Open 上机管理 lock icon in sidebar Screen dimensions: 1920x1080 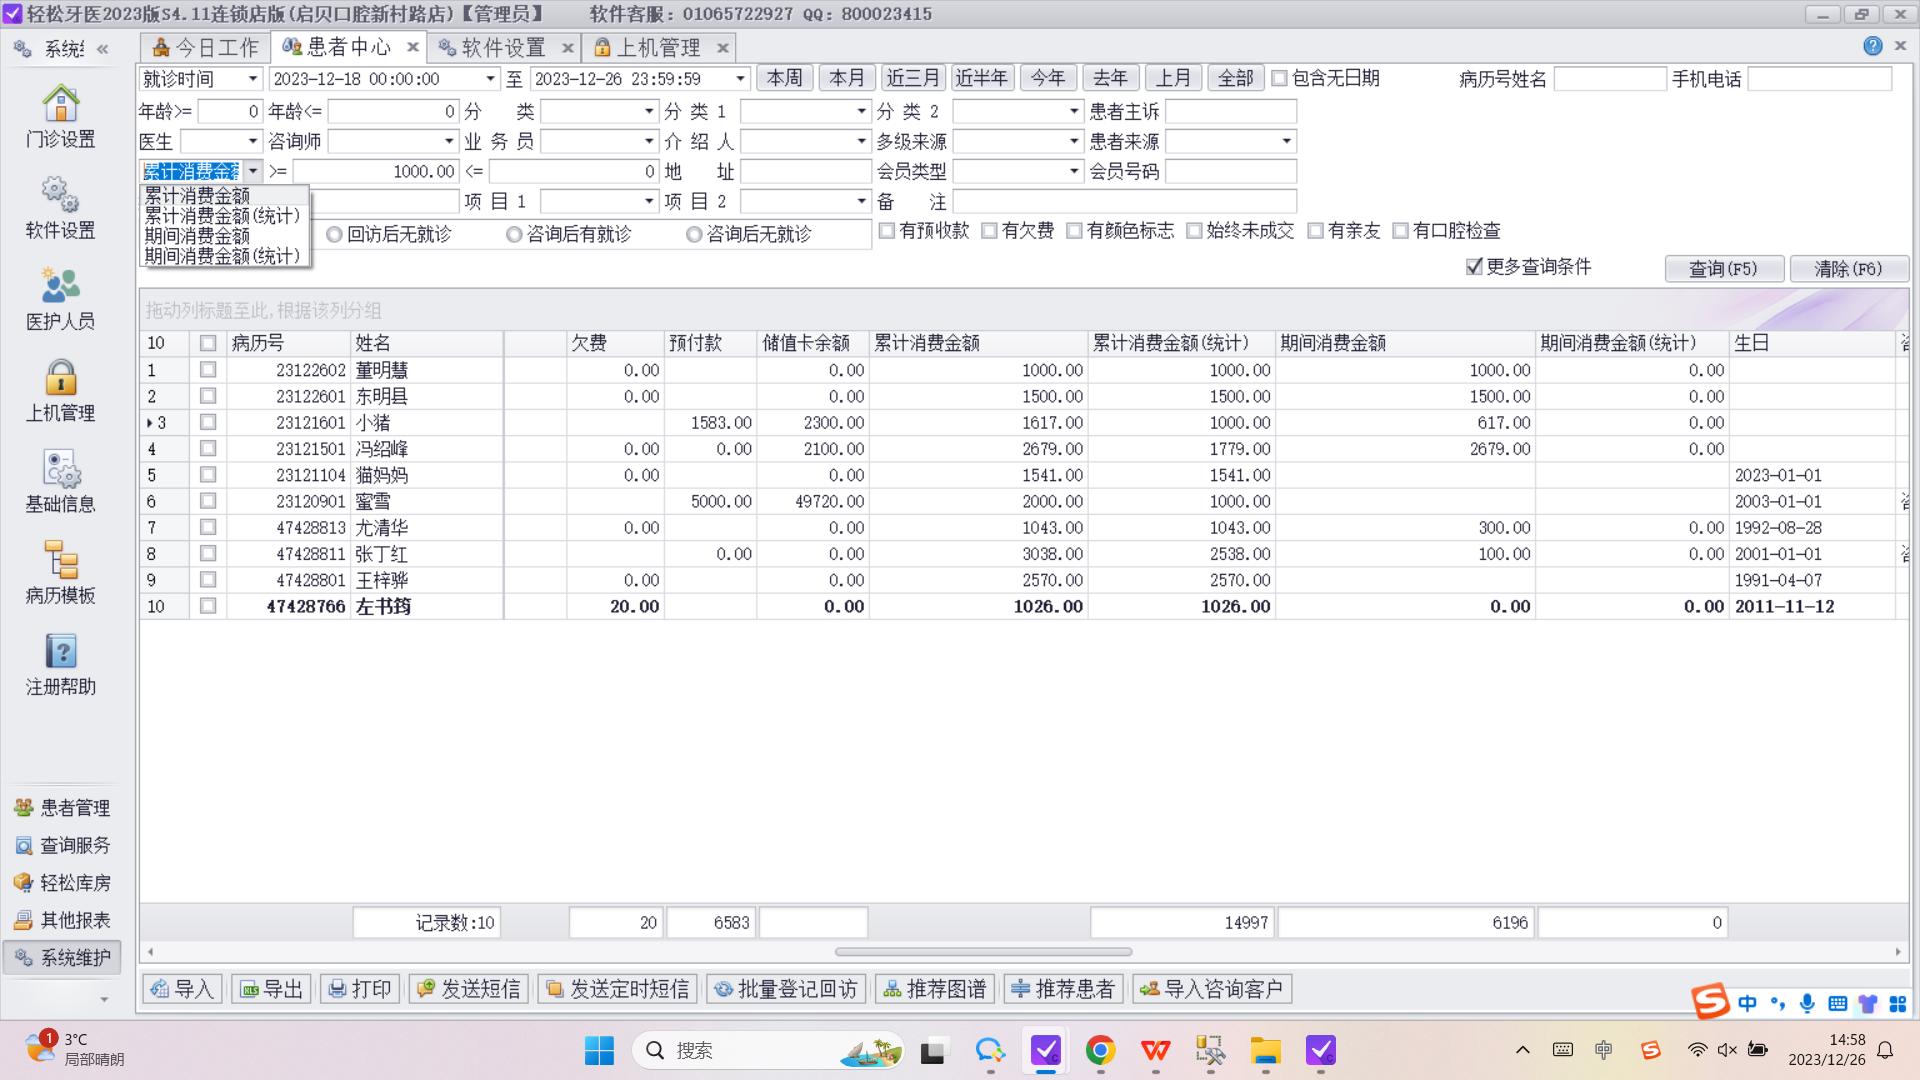[x=61, y=391]
